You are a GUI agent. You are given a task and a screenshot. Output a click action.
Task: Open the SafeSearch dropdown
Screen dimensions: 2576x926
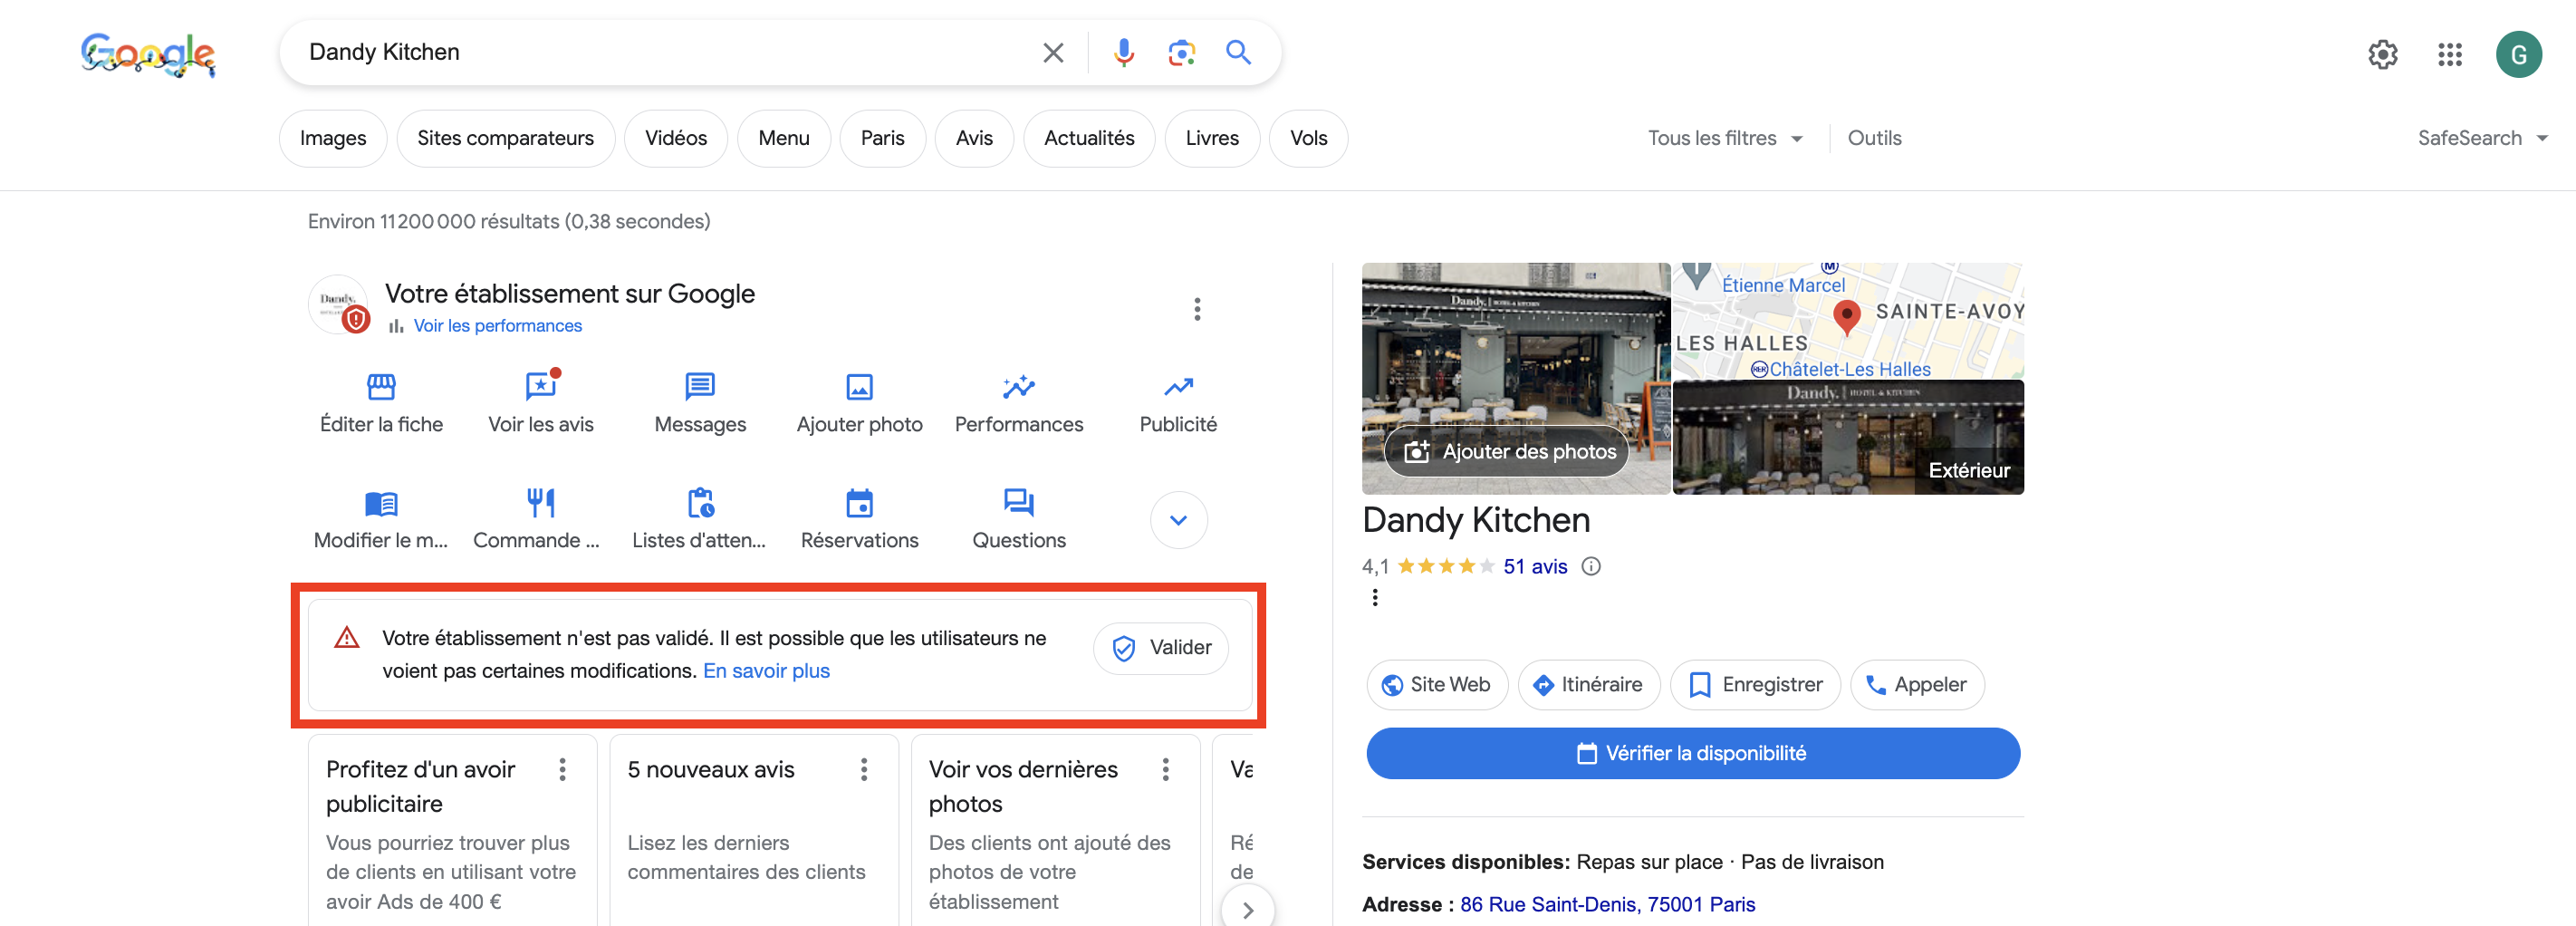pos(2481,138)
